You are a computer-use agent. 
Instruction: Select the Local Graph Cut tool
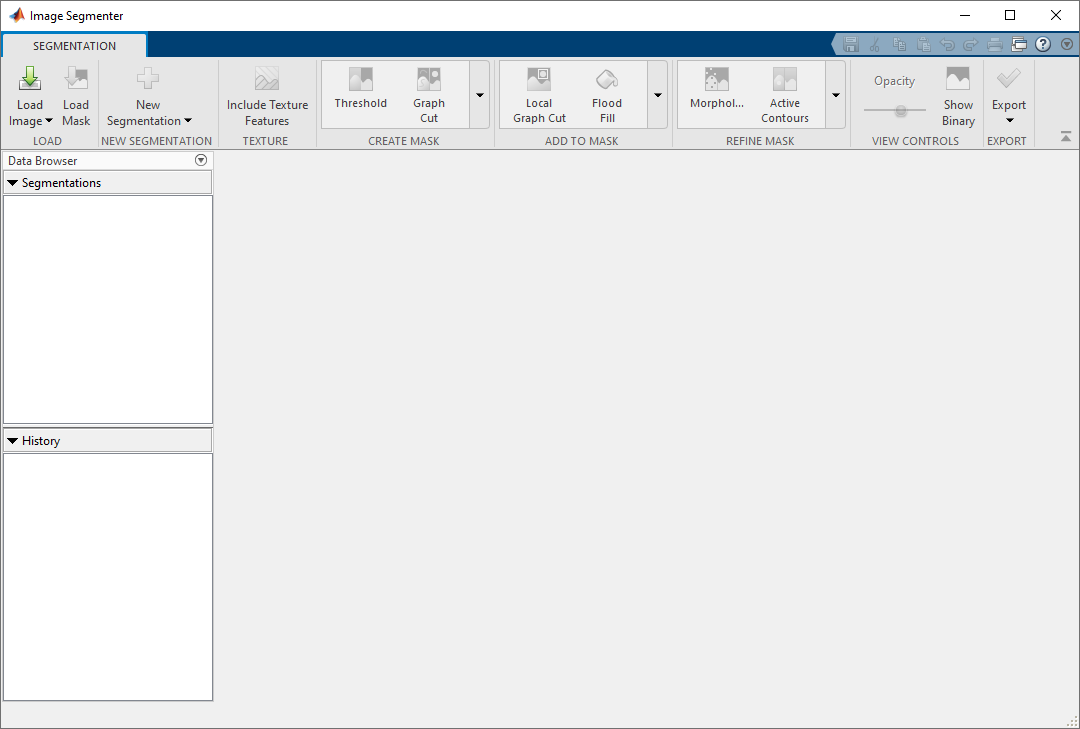point(539,94)
